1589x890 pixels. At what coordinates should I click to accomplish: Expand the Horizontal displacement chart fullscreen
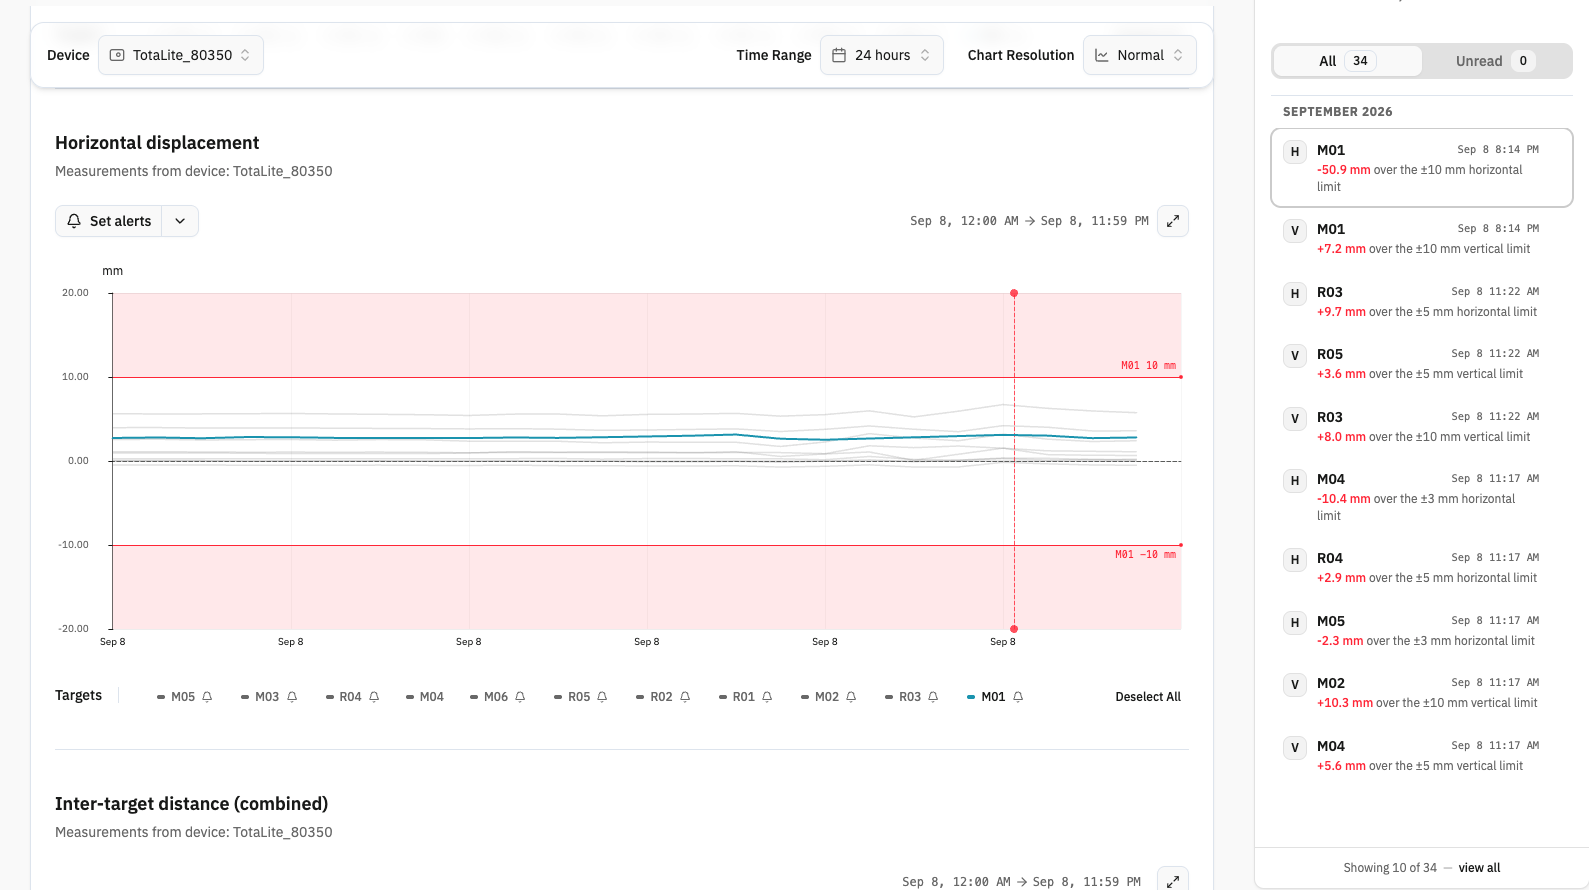click(x=1172, y=221)
